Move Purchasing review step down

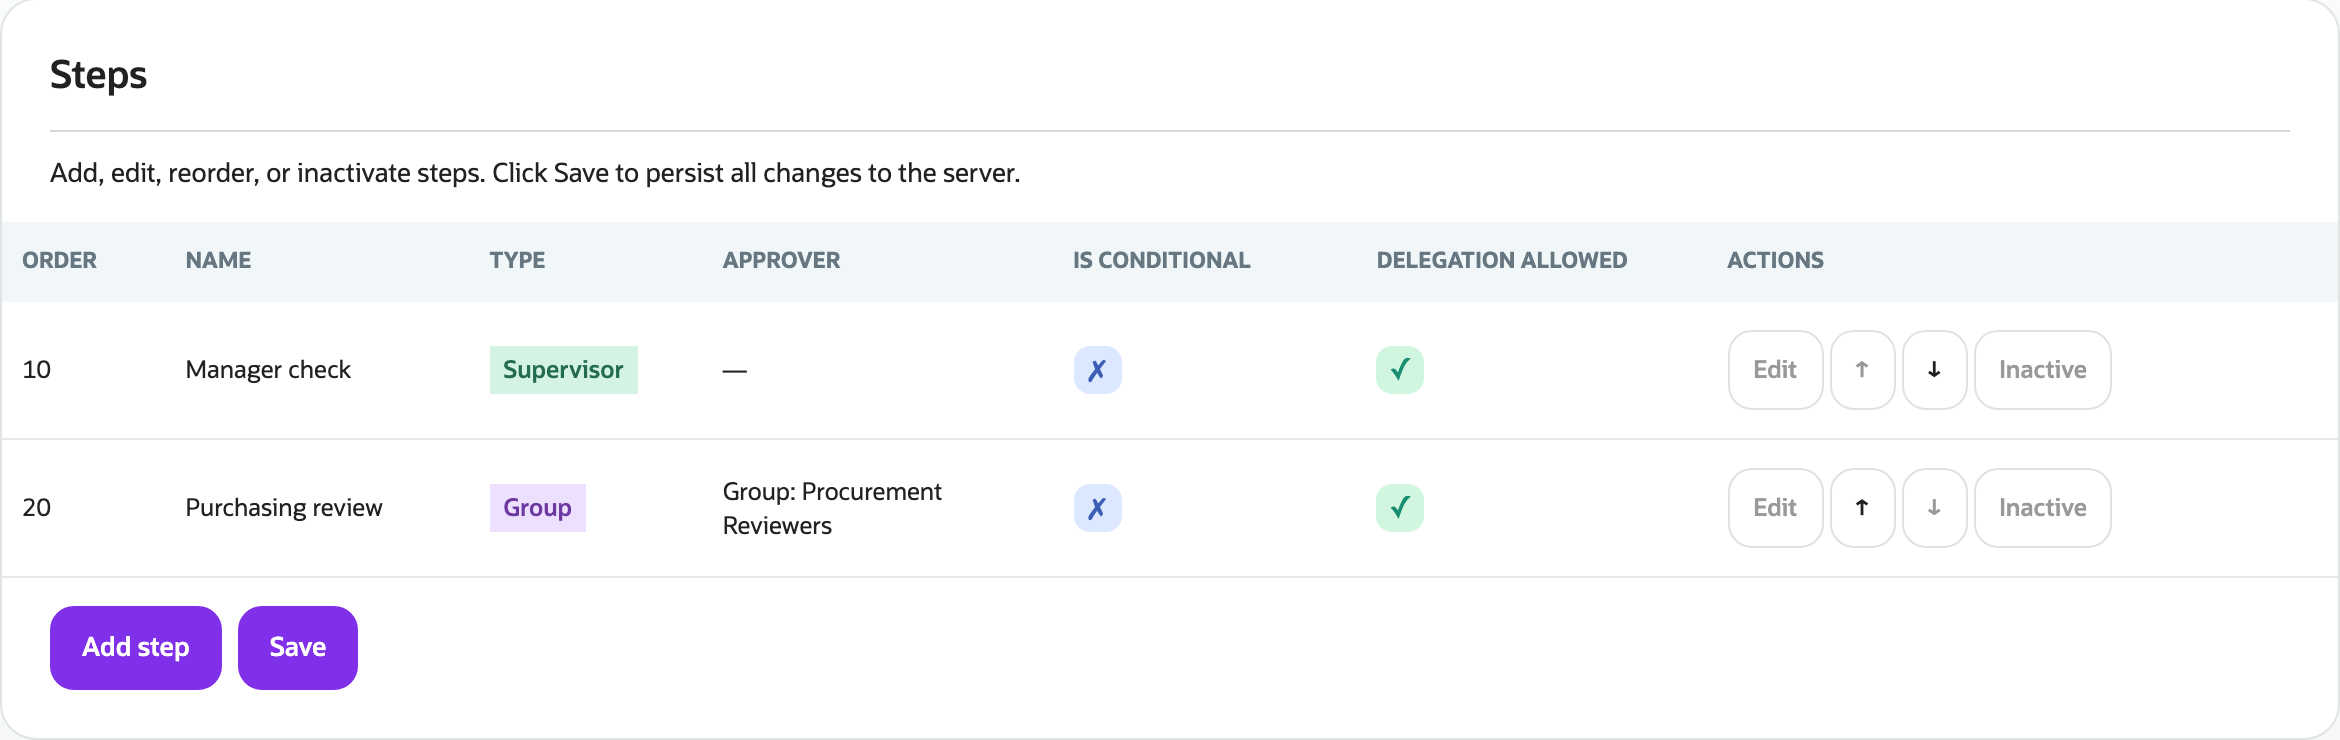(1934, 508)
